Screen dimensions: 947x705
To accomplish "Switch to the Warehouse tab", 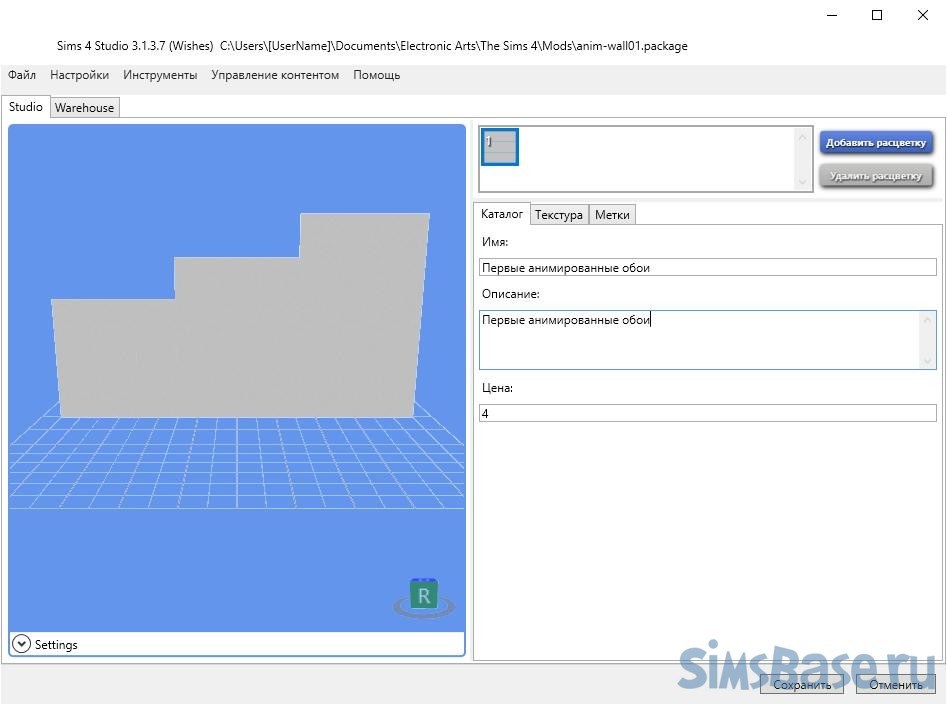I will 85,108.
